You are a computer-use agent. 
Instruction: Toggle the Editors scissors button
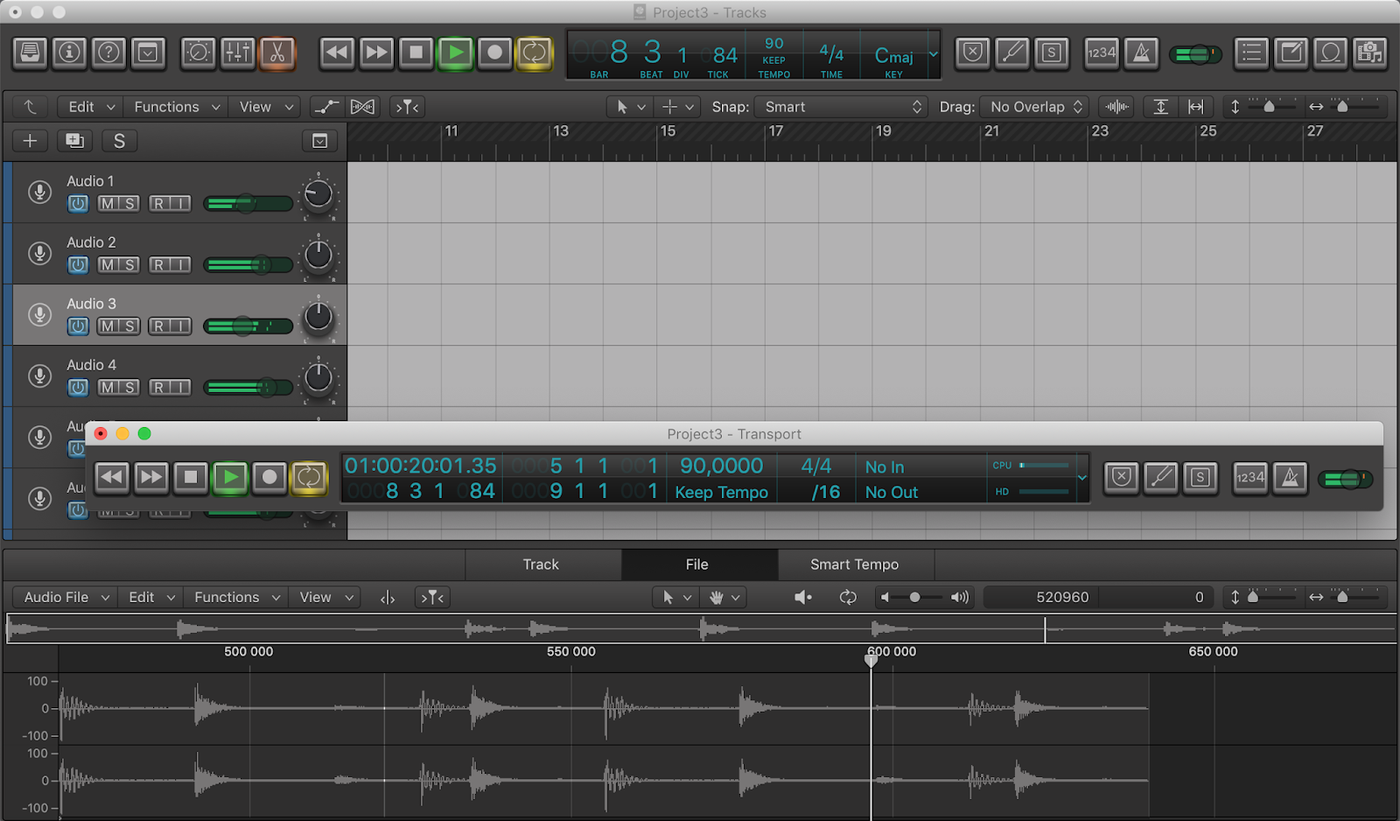point(277,52)
